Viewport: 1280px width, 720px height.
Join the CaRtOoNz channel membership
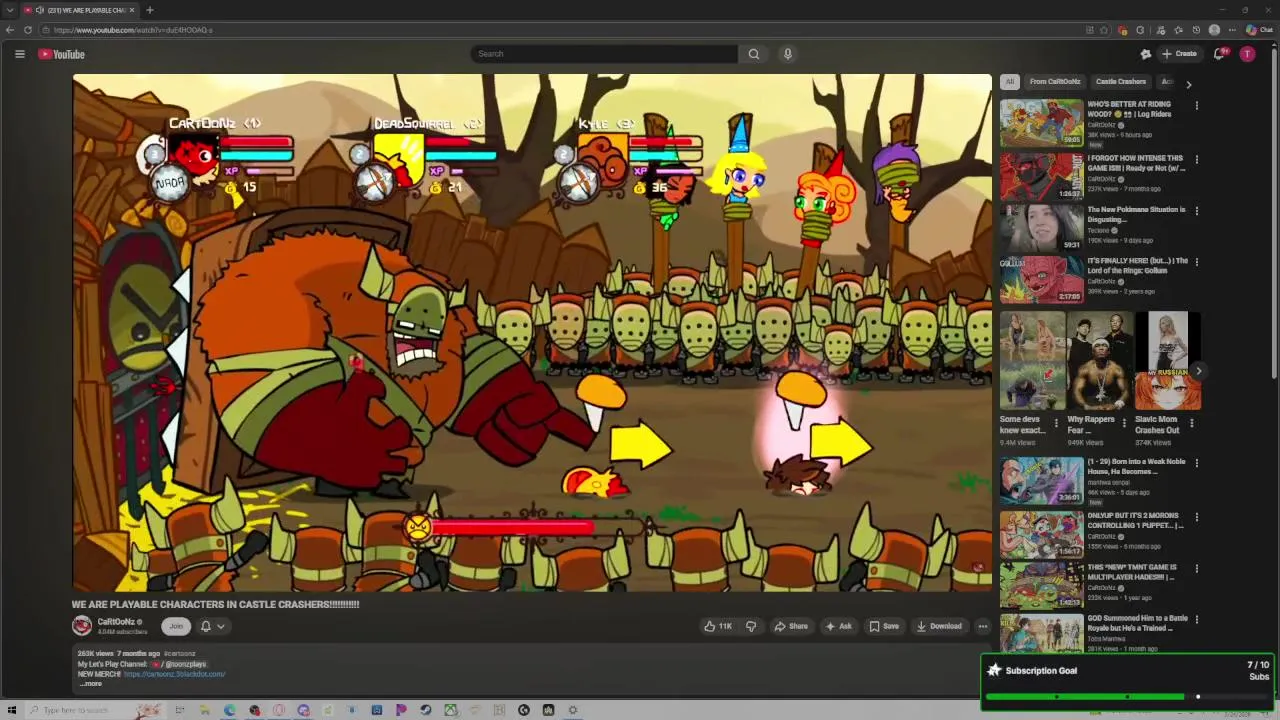(176, 626)
